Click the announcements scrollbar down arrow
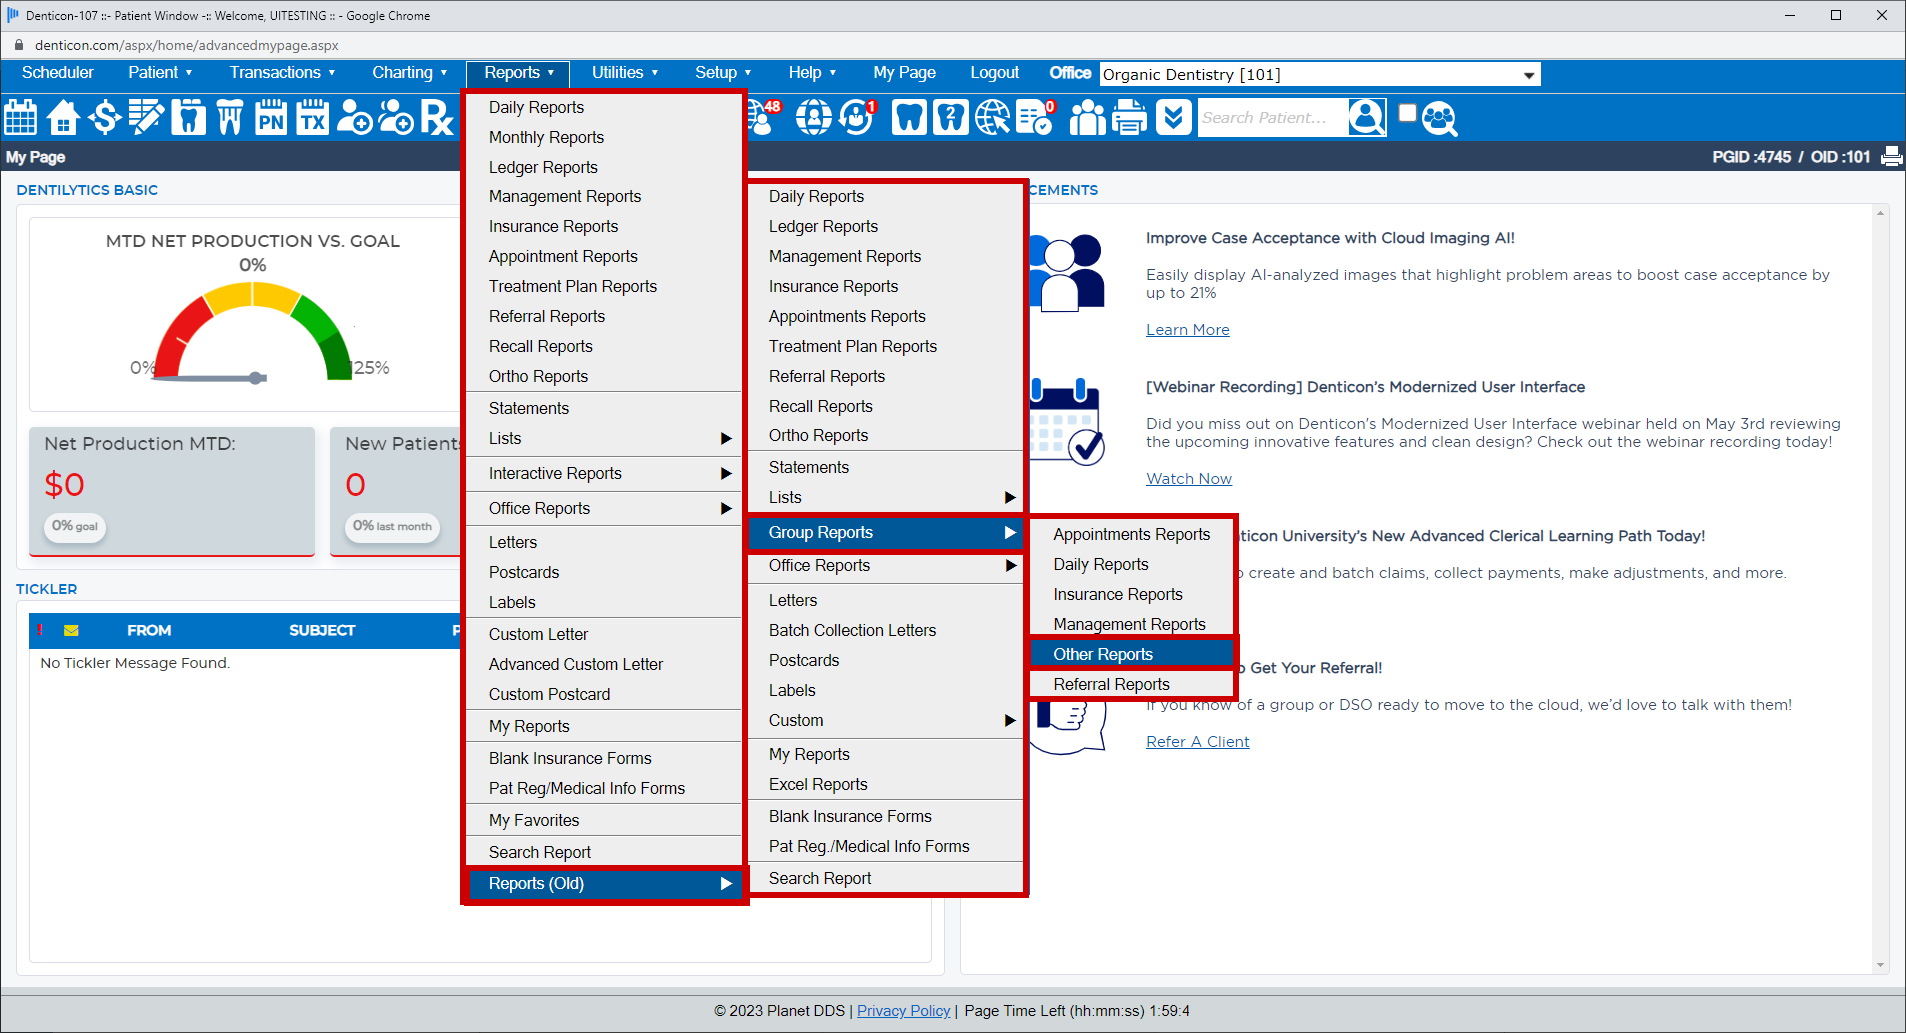The width and height of the screenshot is (1906, 1033). pyautogui.click(x=1881, y=965)
